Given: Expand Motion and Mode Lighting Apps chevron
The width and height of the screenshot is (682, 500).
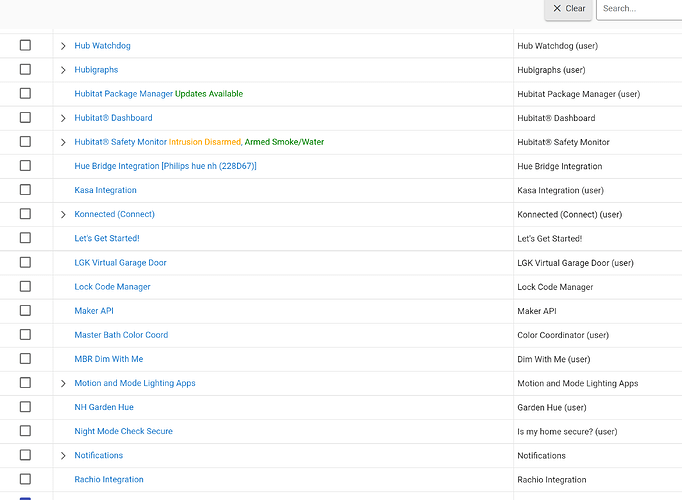Looking at the screenshot, I should click(x=63, y=383).
